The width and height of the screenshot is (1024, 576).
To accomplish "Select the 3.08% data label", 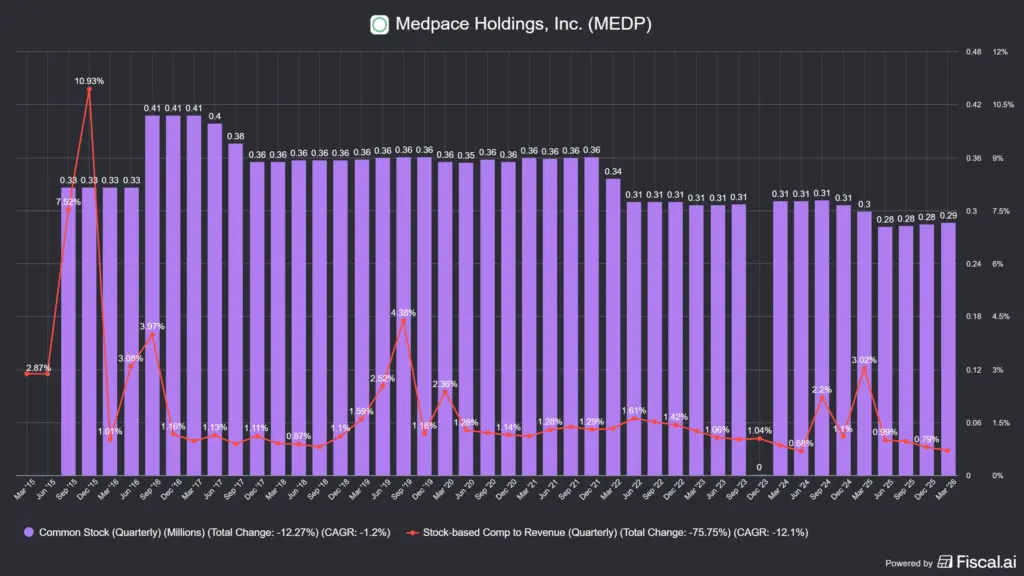I will [x=130, y=358].
